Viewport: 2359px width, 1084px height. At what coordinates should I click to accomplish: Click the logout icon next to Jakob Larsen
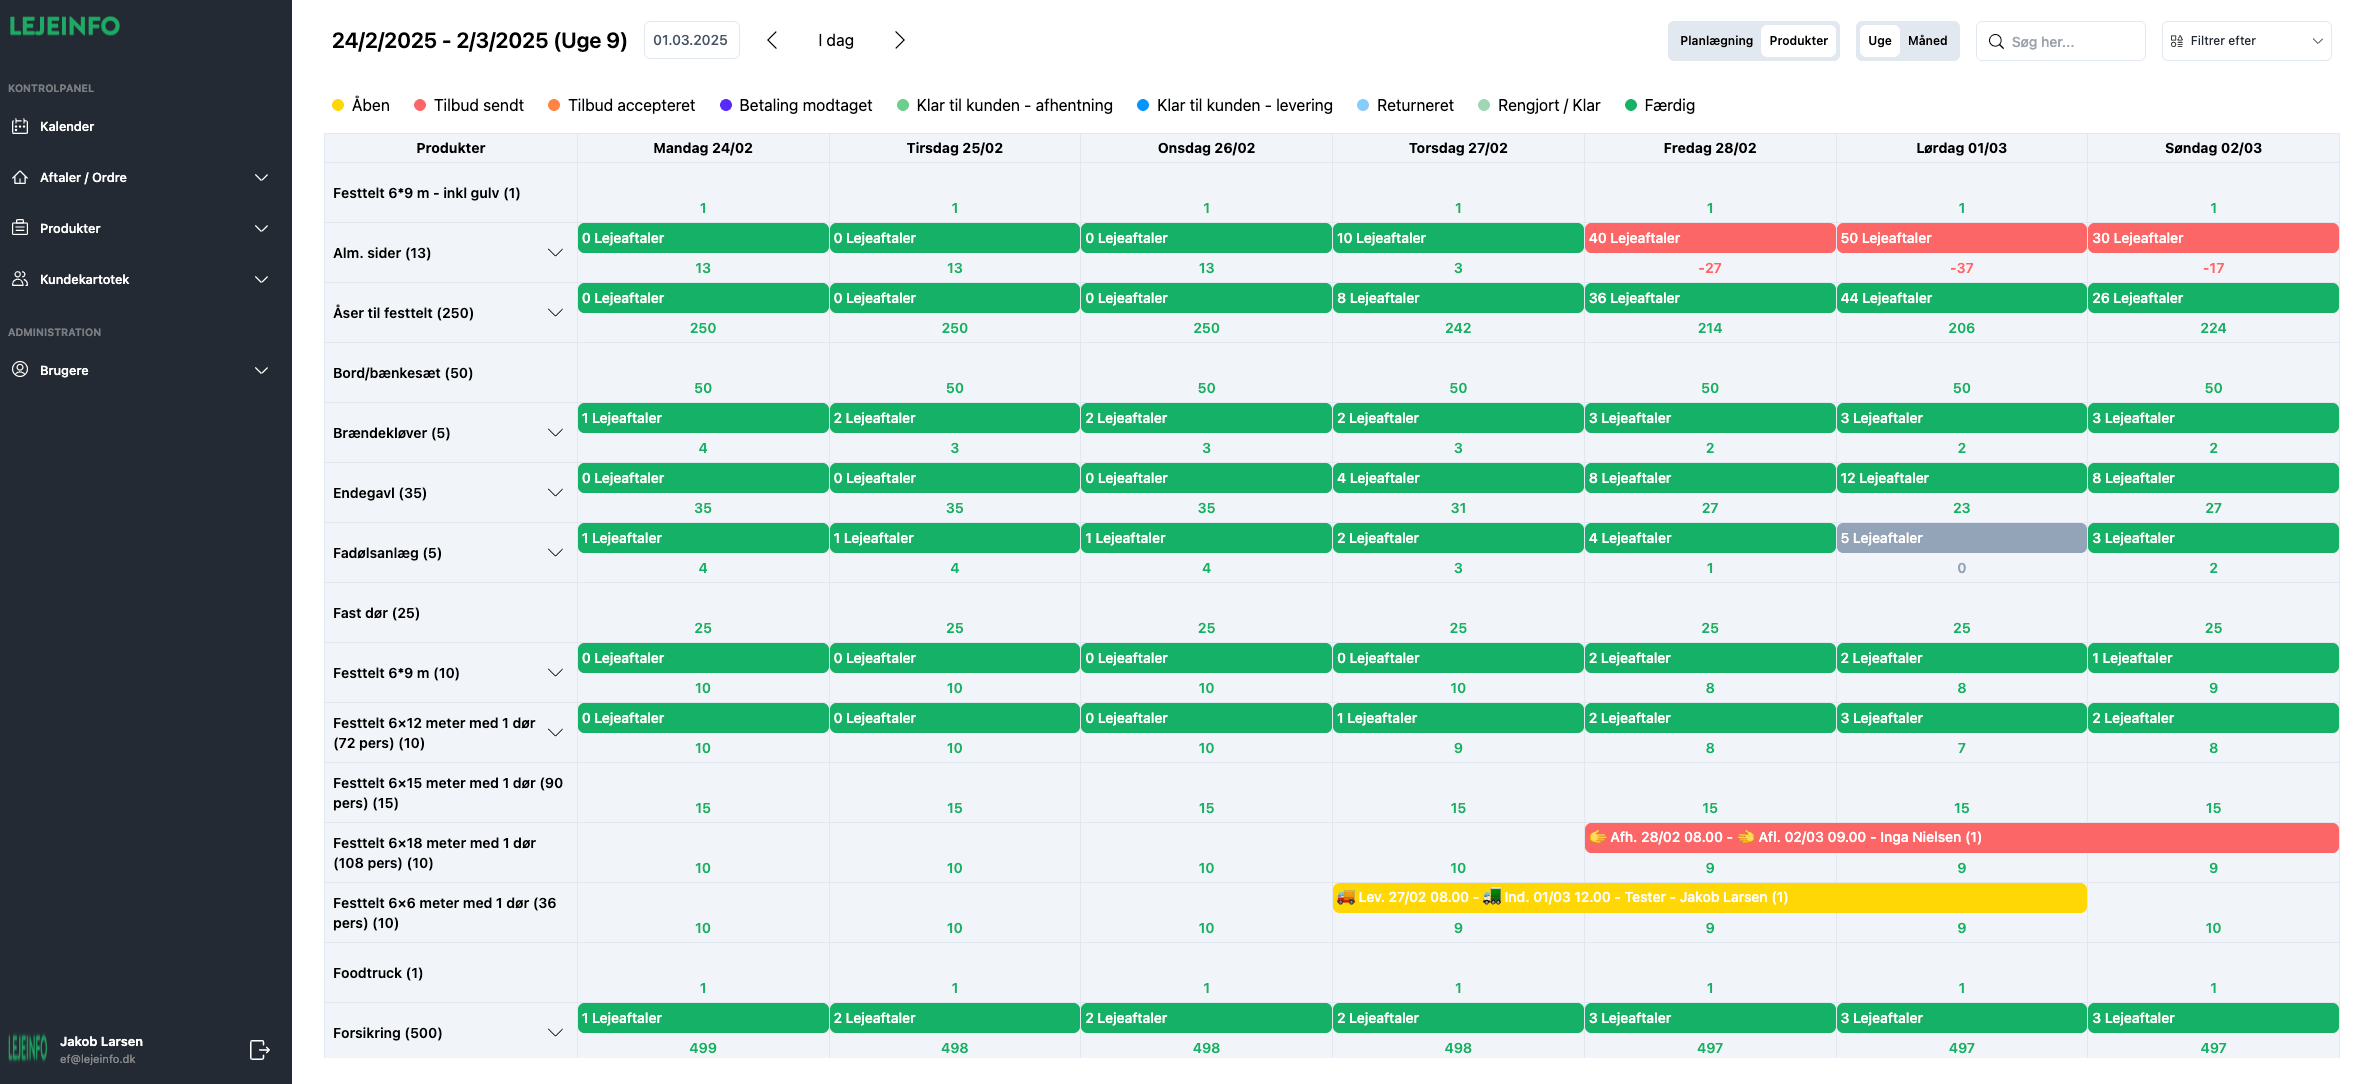pyautogui.click(x=259, y=1050)
